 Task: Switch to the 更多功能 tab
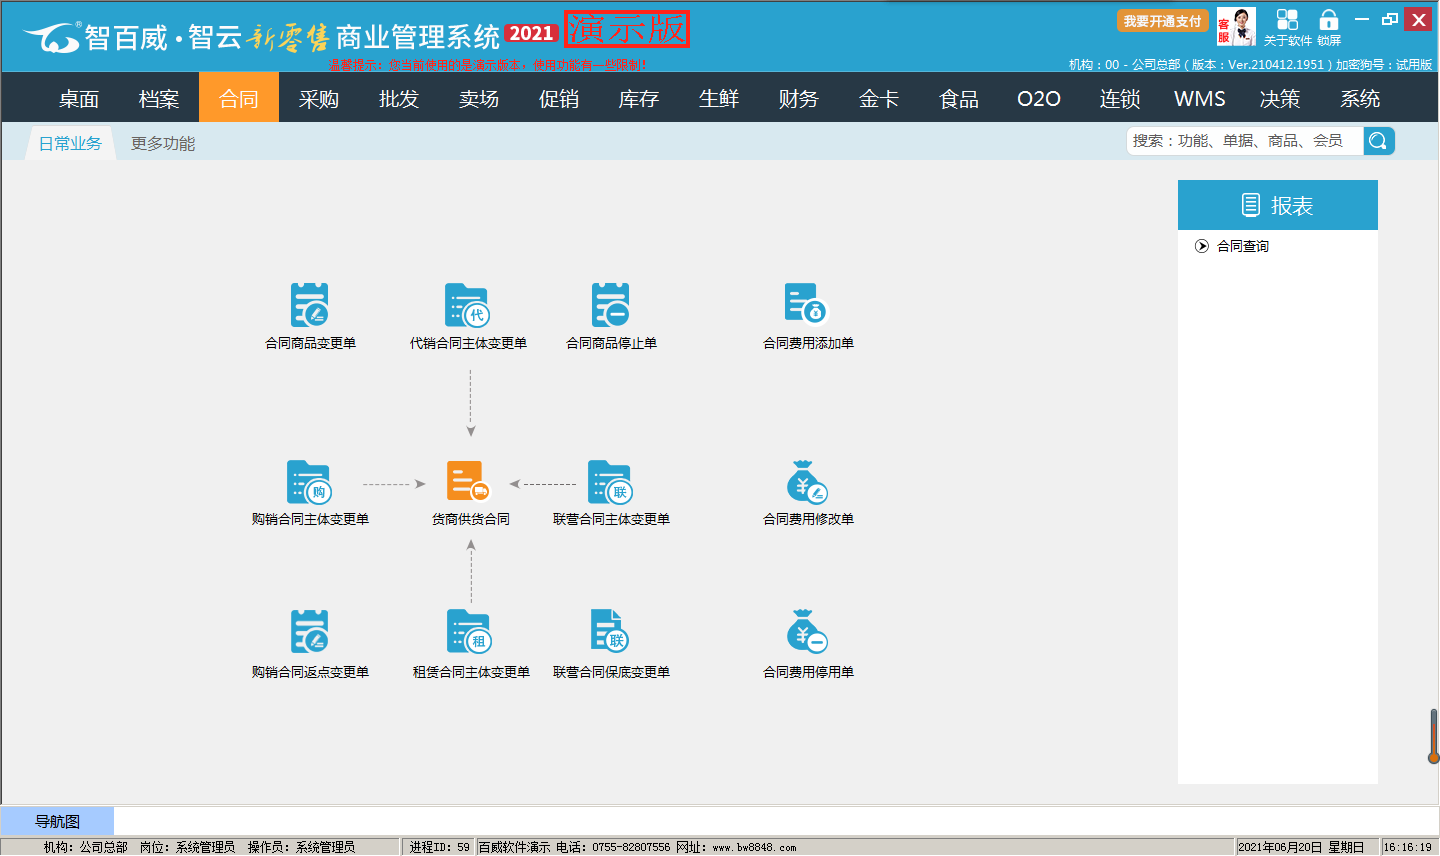click(x=163, y=144)
